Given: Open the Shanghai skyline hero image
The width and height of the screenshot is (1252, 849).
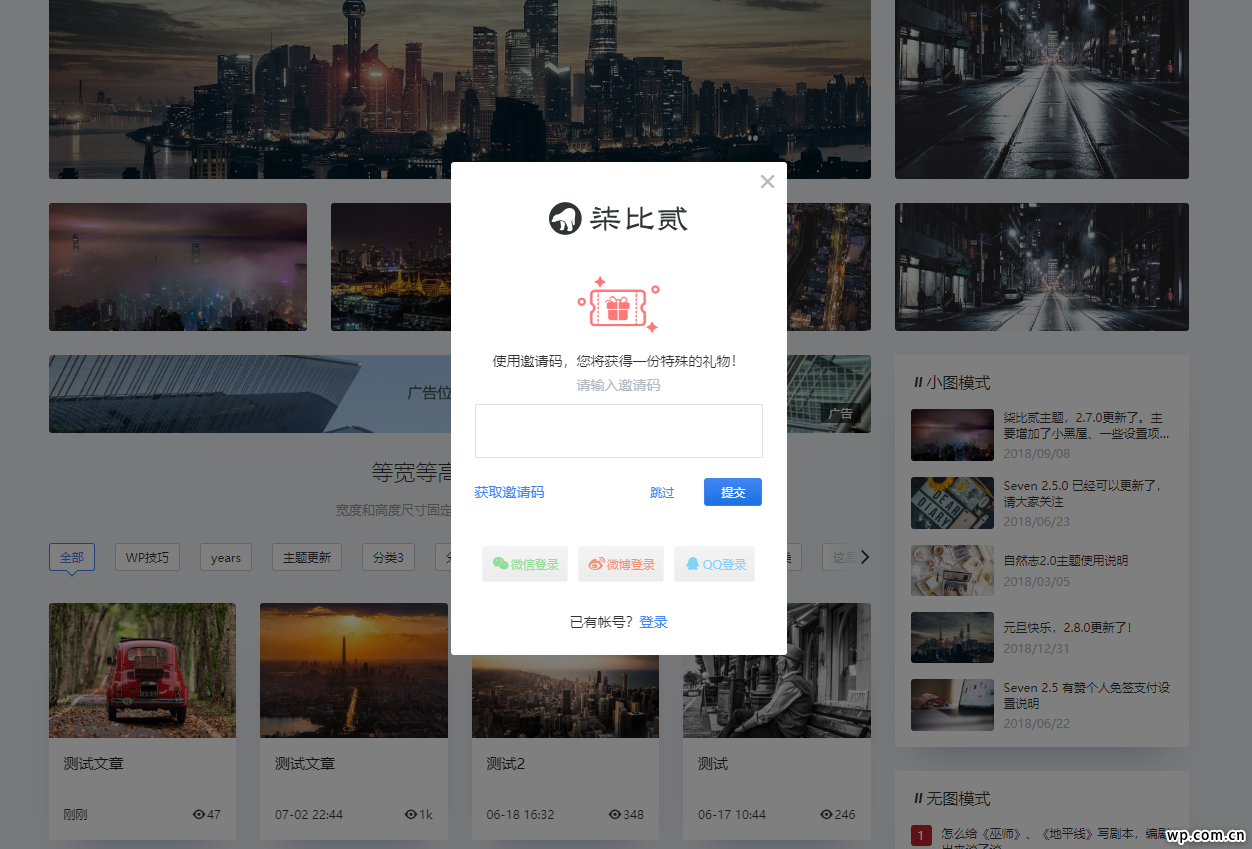Looking at the screenshot, I should (x=460, y=89).
